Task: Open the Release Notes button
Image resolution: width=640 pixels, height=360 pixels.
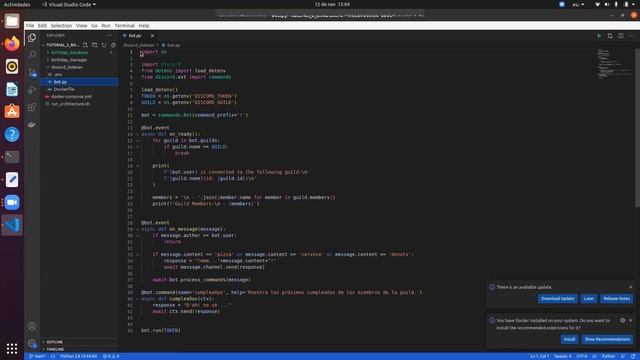Action: [x=616, y=299]
